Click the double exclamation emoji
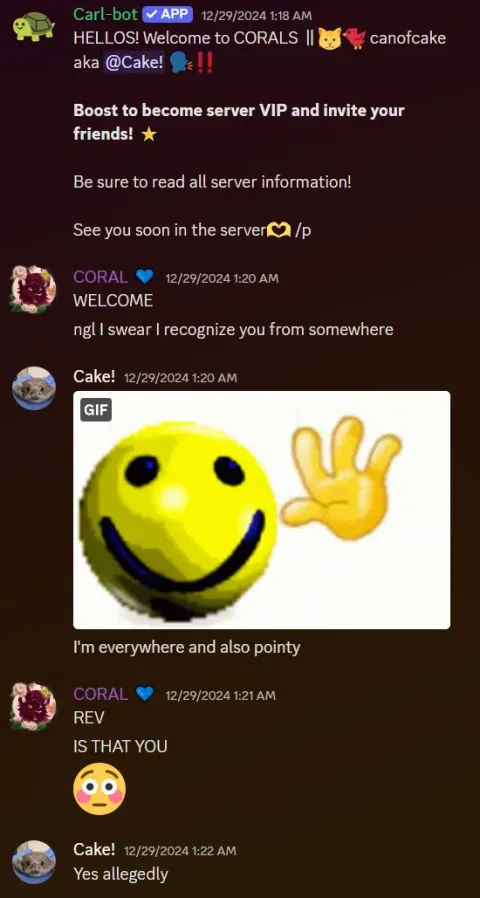480x898 pixels. [x=204, y=63]
